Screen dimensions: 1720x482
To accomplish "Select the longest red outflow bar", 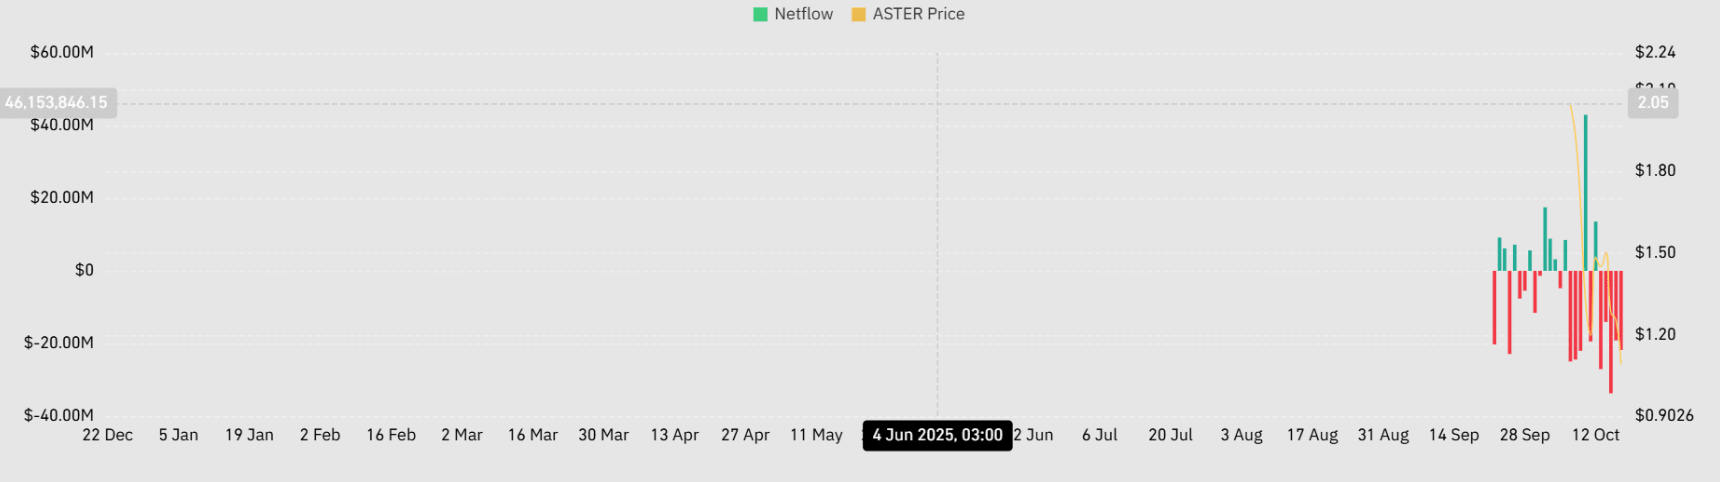I will [x=1610, y=332].
